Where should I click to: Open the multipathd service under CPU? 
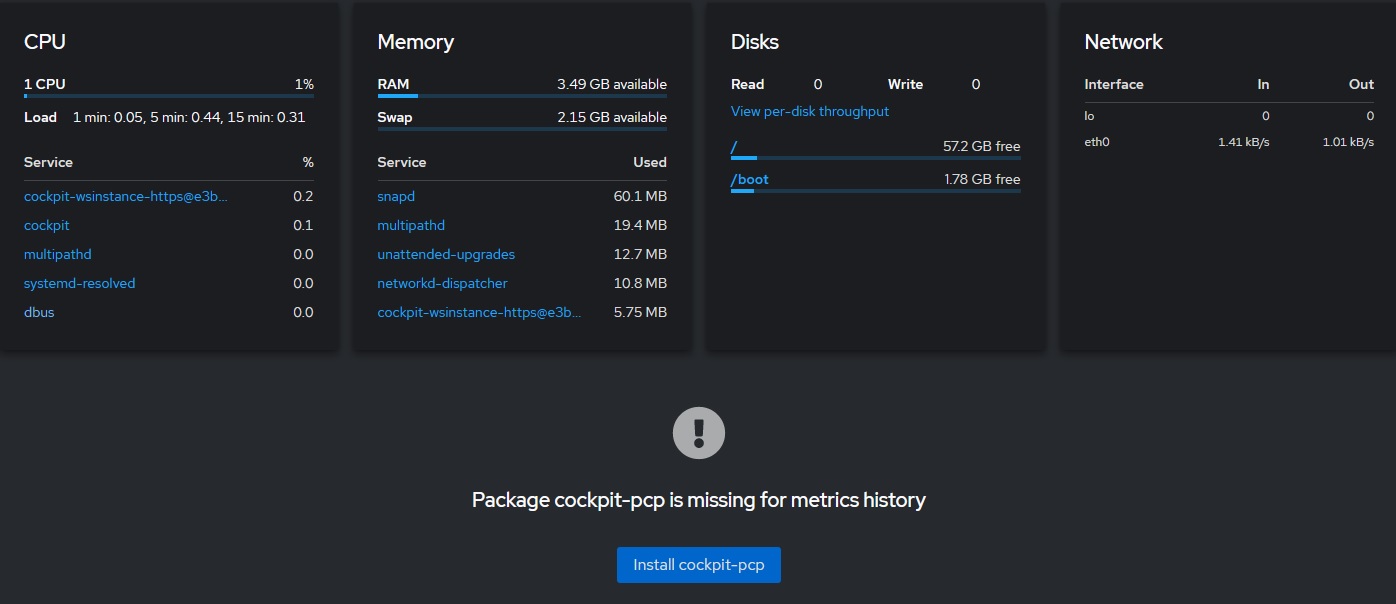pyautogui.click(x=57, y=254)
